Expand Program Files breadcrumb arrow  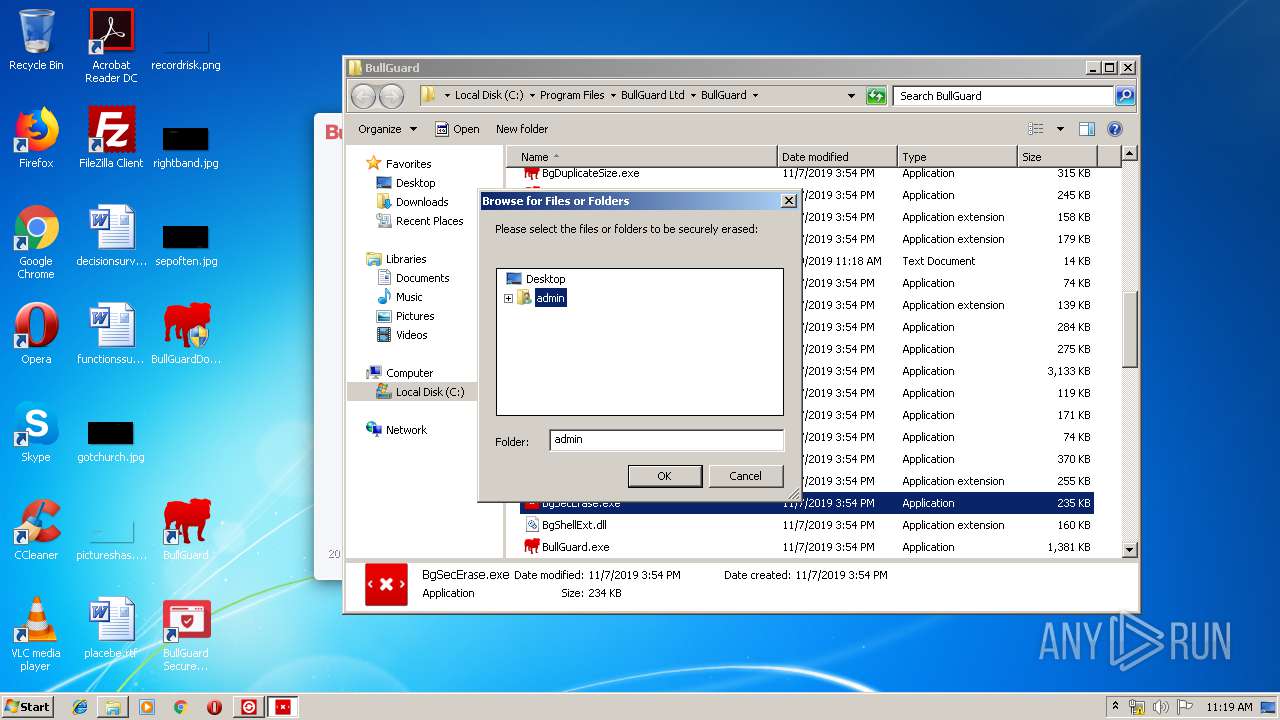tap(613, 96)
